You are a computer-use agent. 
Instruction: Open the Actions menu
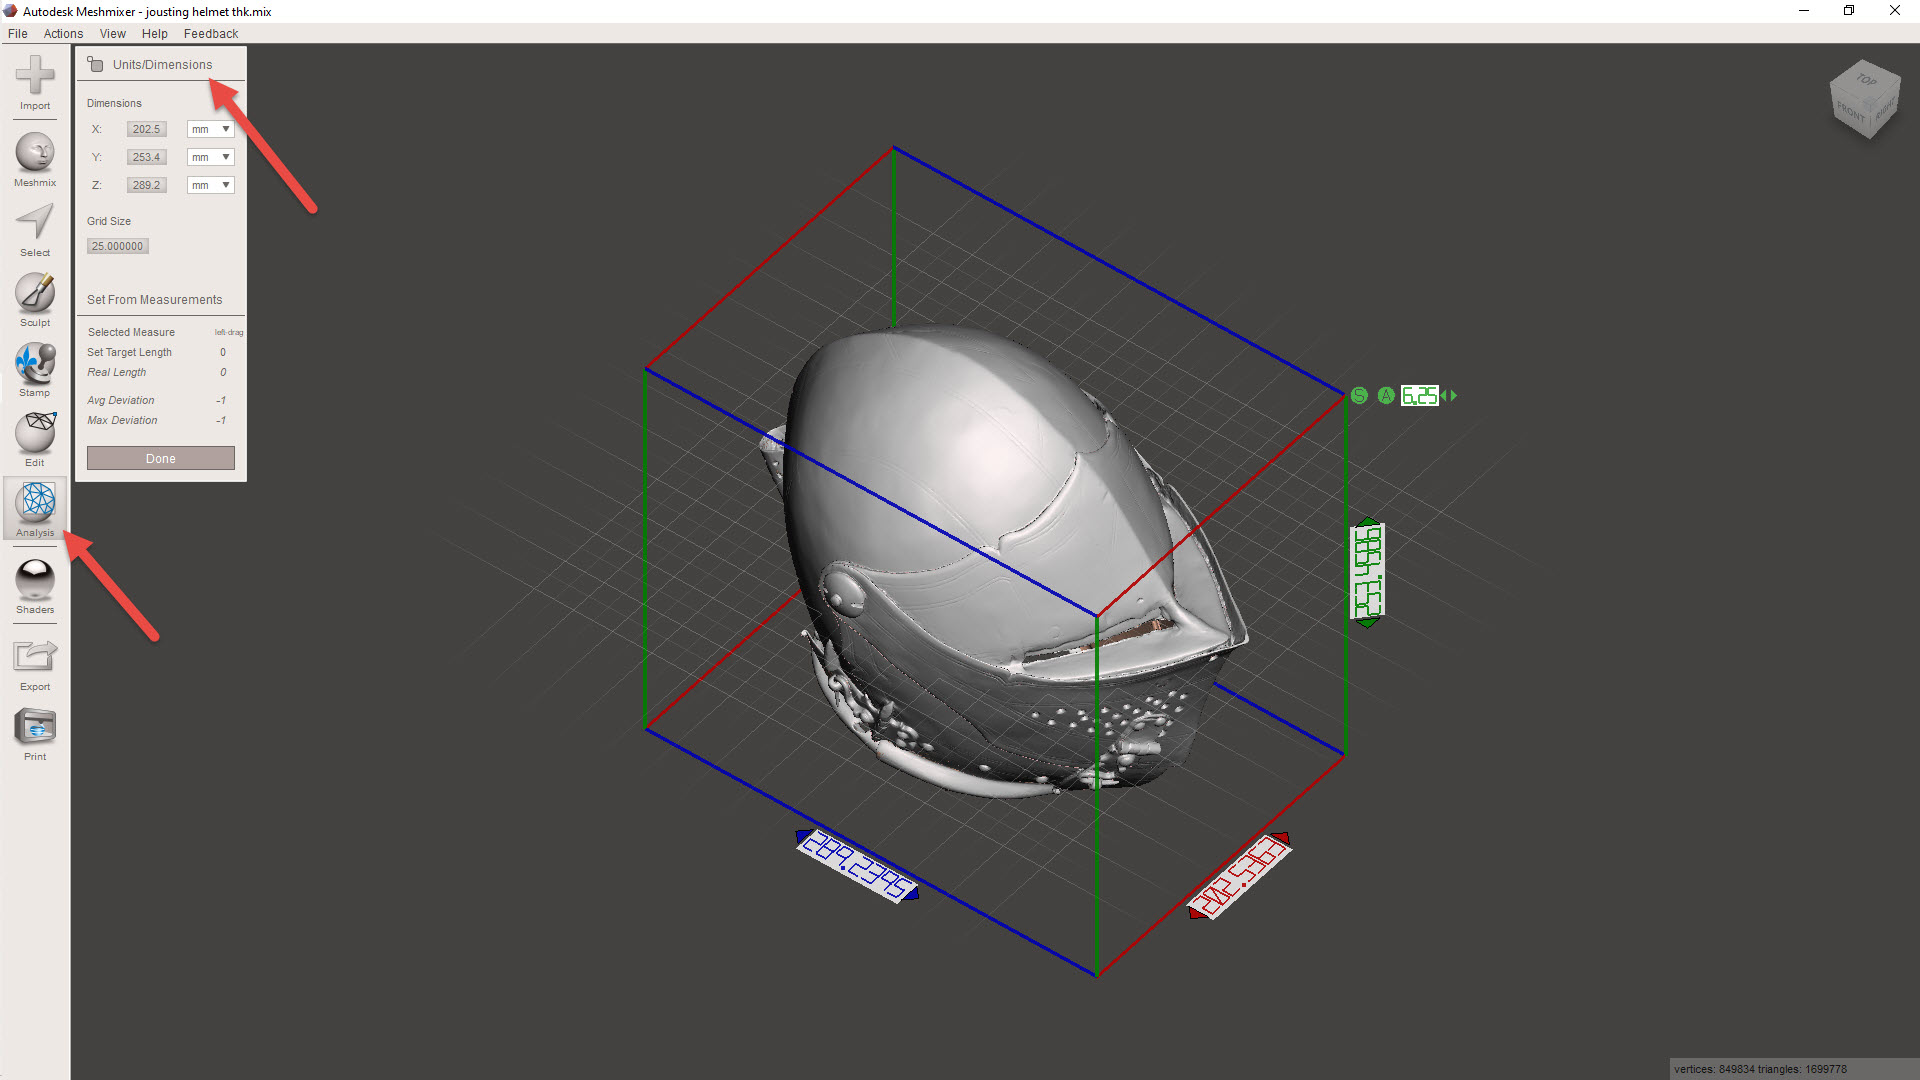tap(63, 33)
